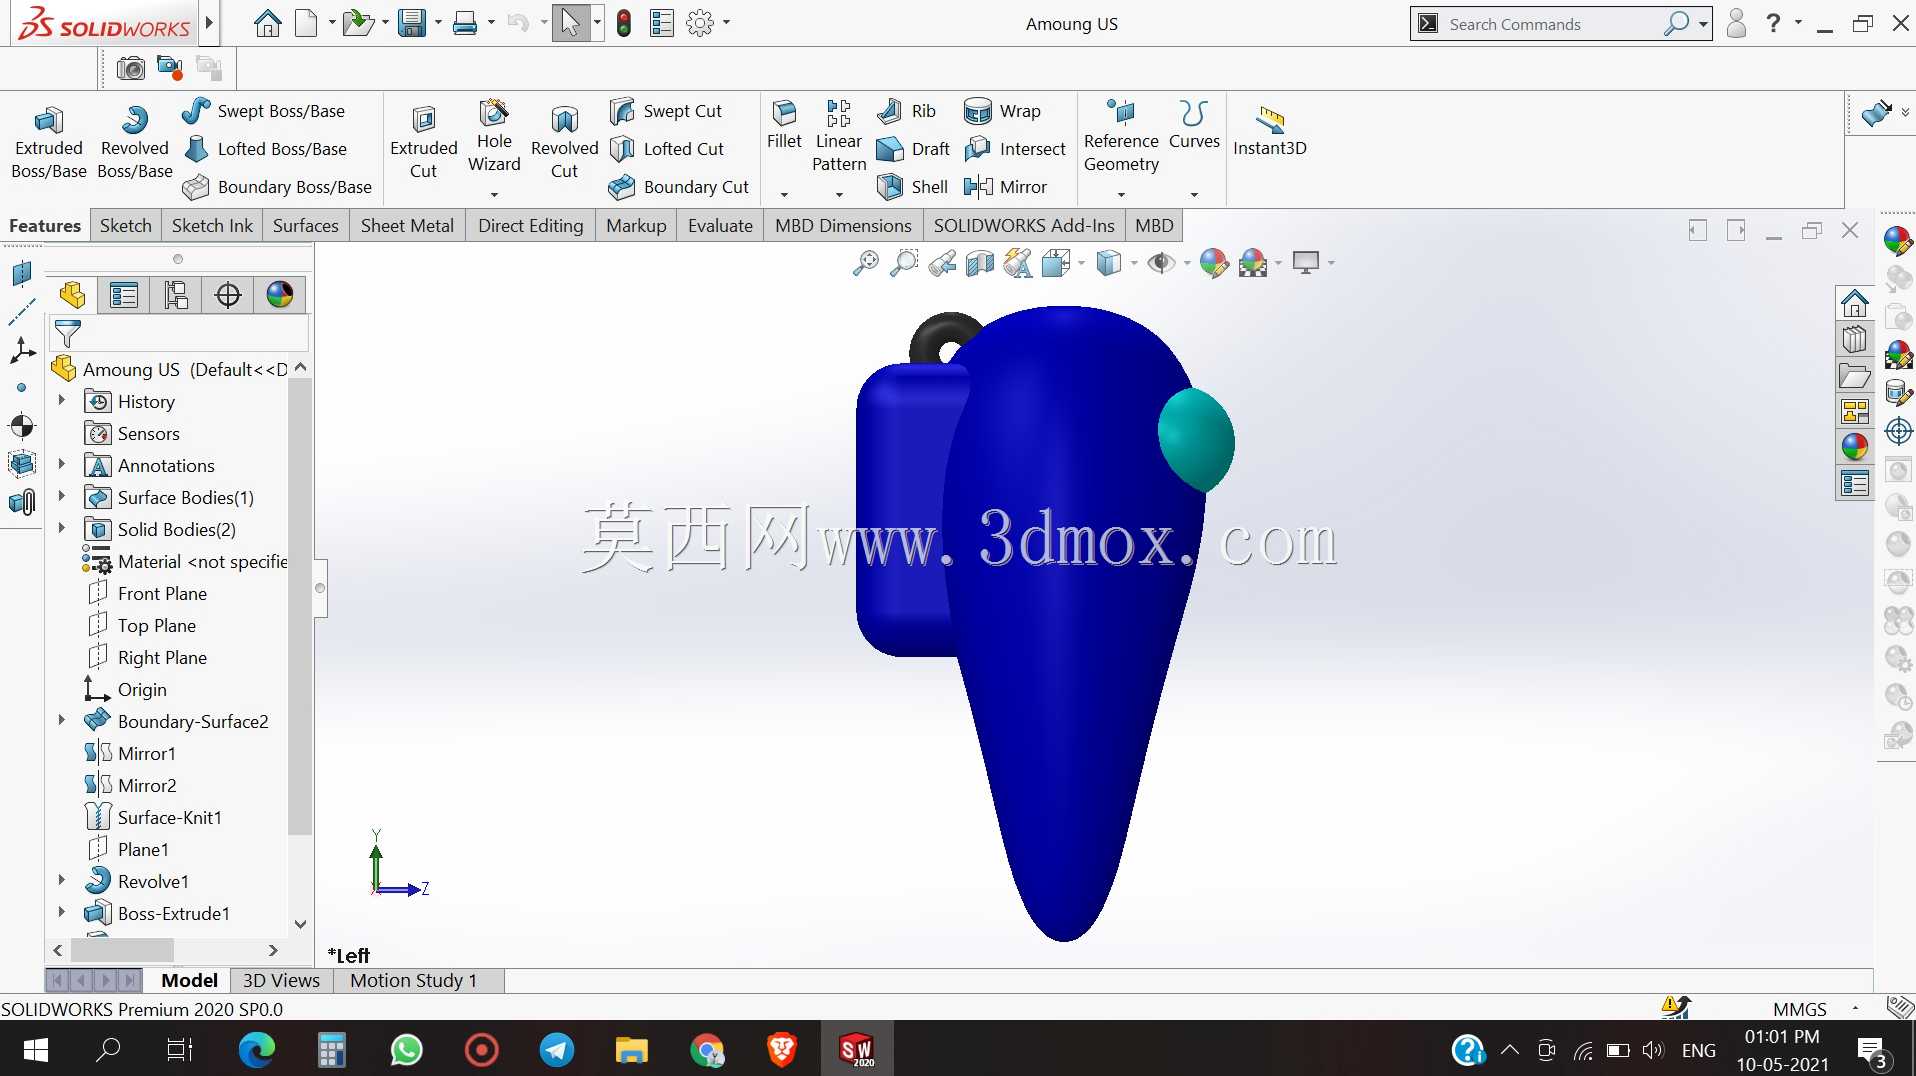Select Mirror1 in the feature tree
1916x1076 pixels.
(x=146, y=754)
